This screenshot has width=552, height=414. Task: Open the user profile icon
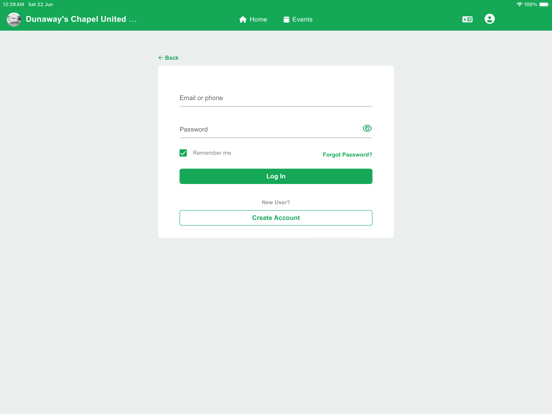pyautogui.click(x=489, y=19)
